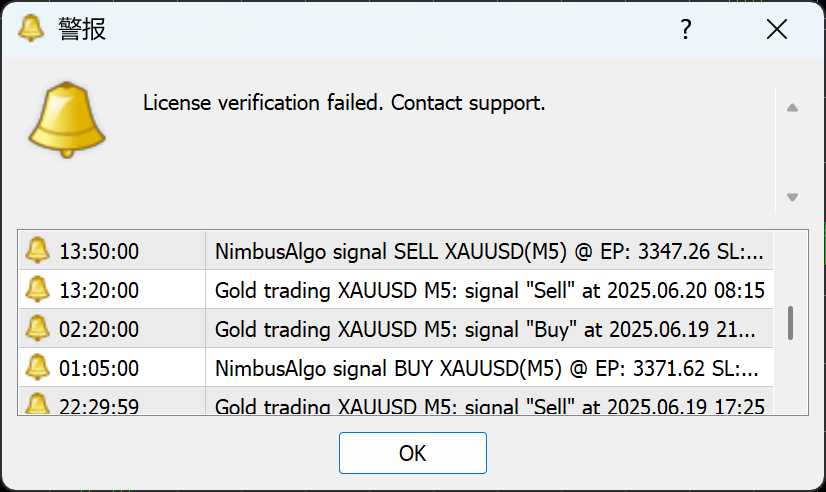The image size is (826, 492).
Task: Click the large yellow alert bell icon
Action: click(66, 120)
